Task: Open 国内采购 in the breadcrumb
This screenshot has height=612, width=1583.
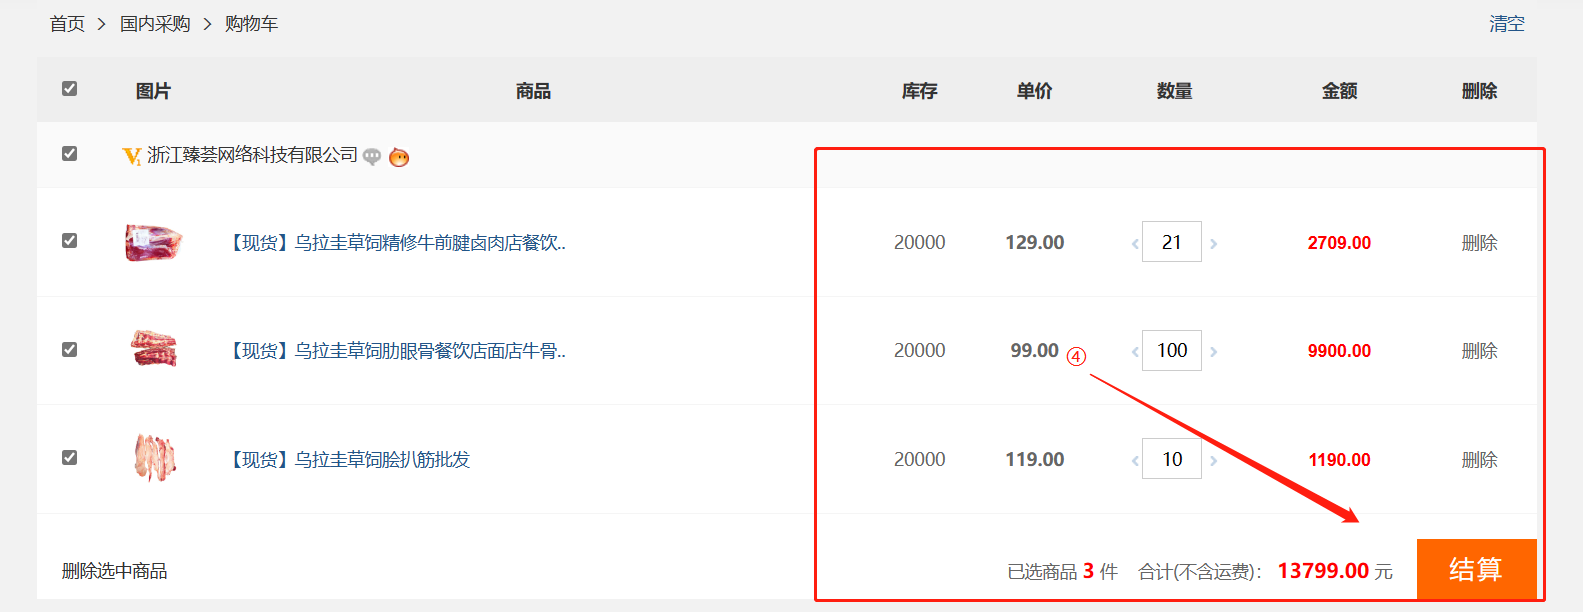Action: point(155,24)
